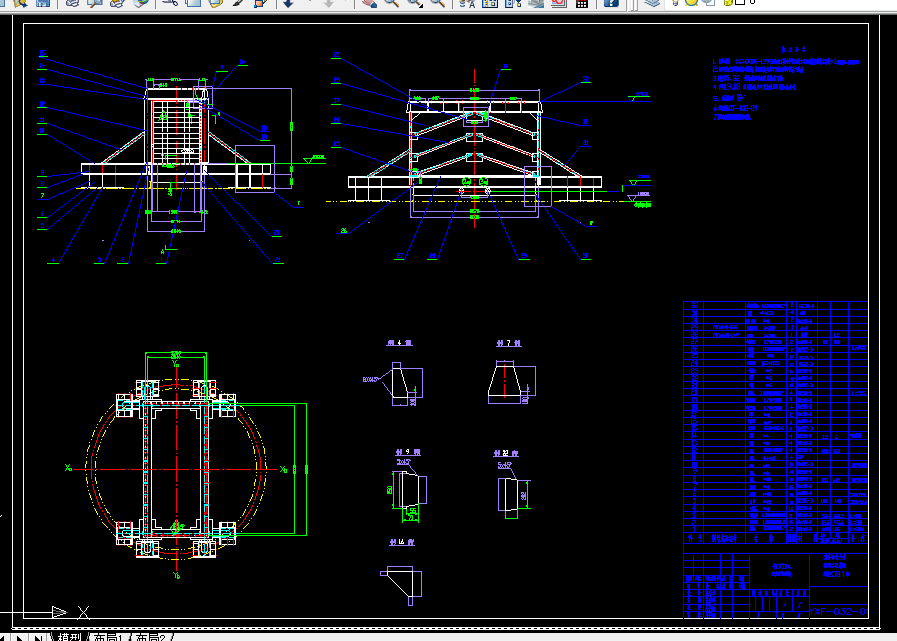Select the drawing number YXF-032-0 text
The image size is (897, 641).
click(x=839, y=611)
